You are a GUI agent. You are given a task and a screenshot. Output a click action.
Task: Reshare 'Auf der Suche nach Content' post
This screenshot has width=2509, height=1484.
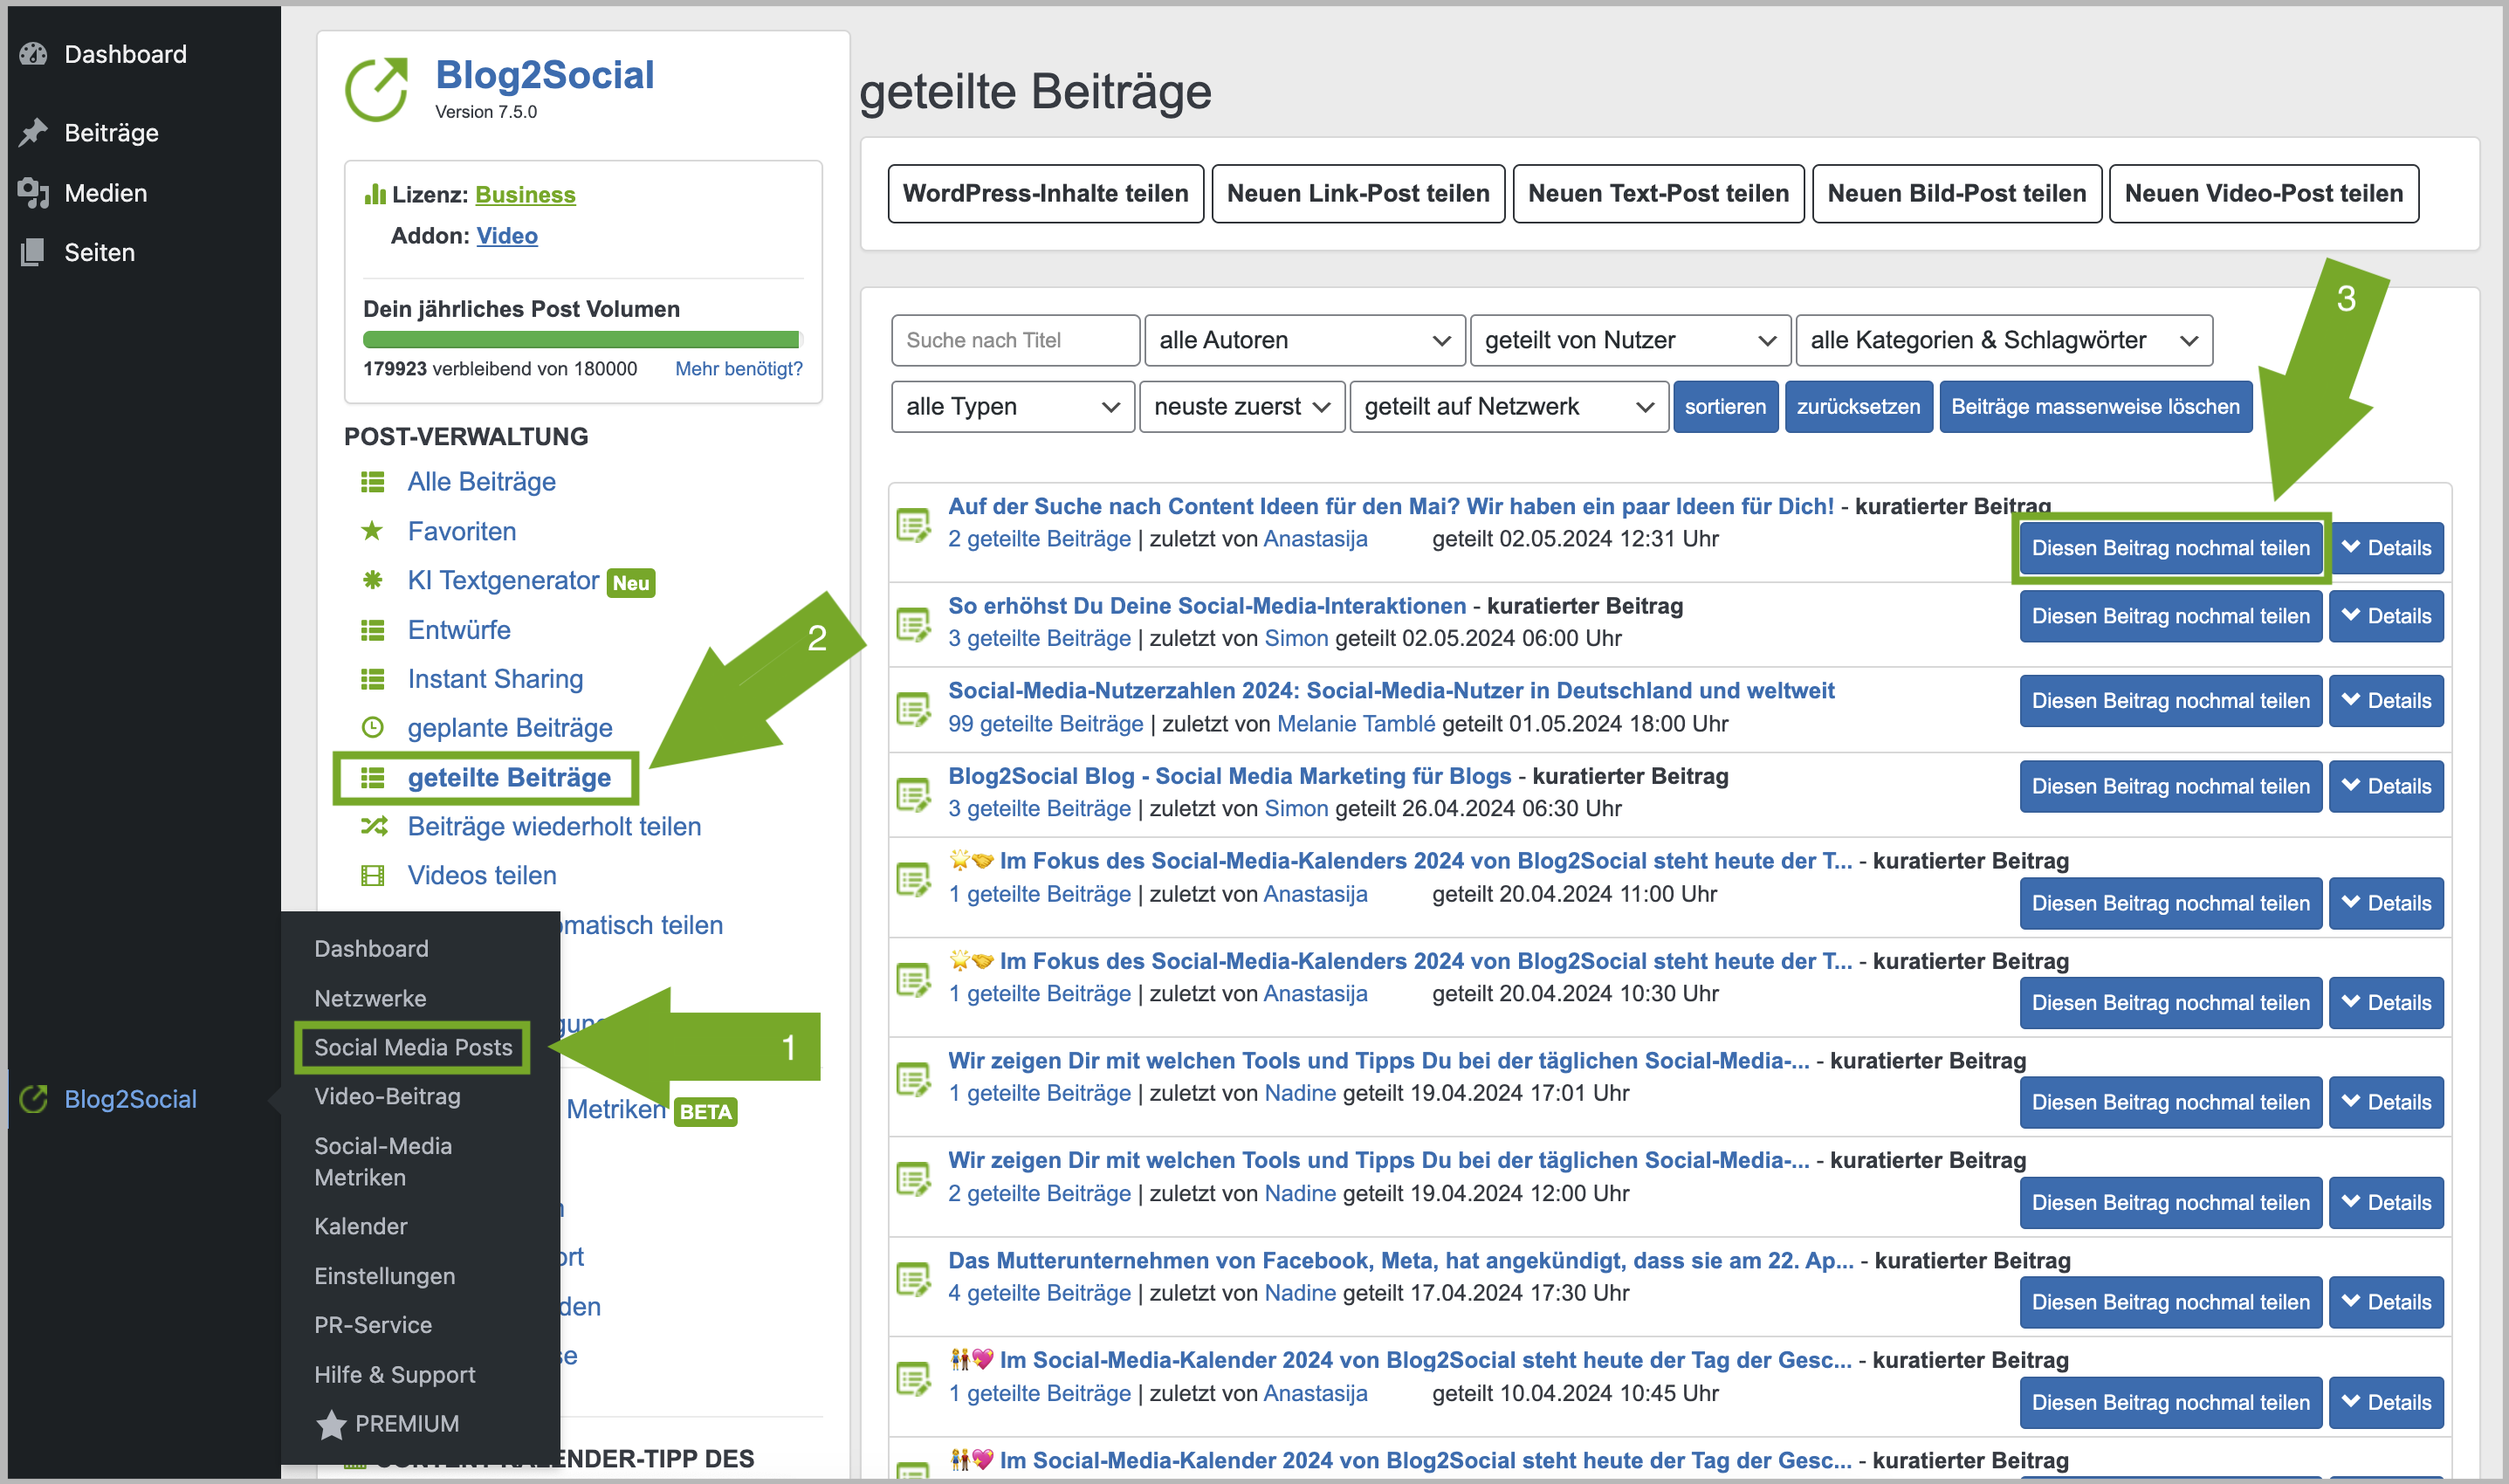[x=2170, y=547]
